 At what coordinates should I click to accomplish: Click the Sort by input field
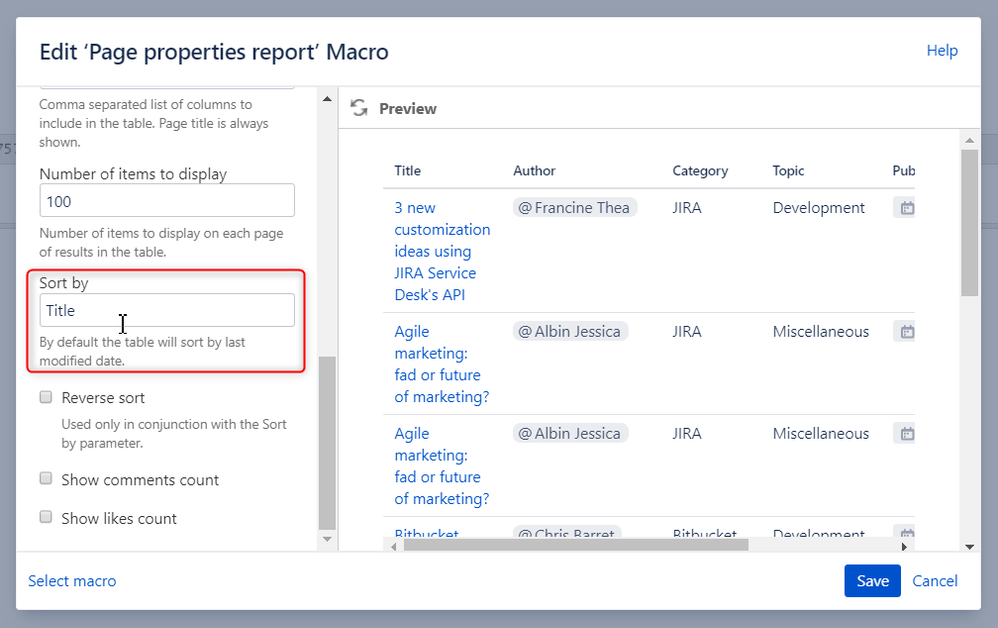[167, 310]
